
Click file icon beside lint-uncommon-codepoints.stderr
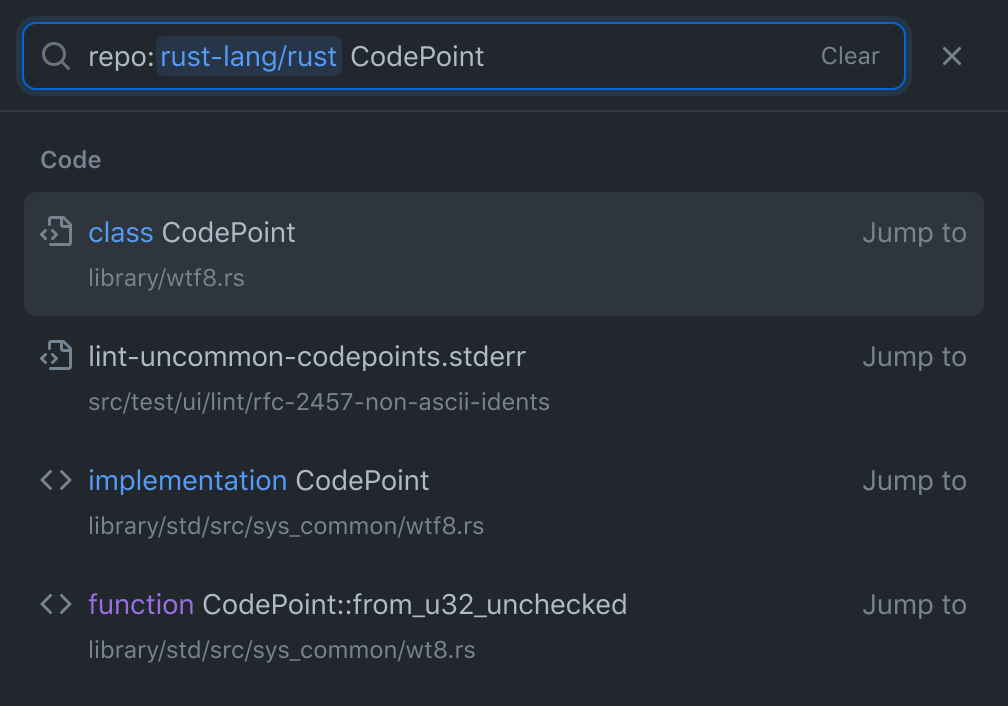(x=56, y=356)
